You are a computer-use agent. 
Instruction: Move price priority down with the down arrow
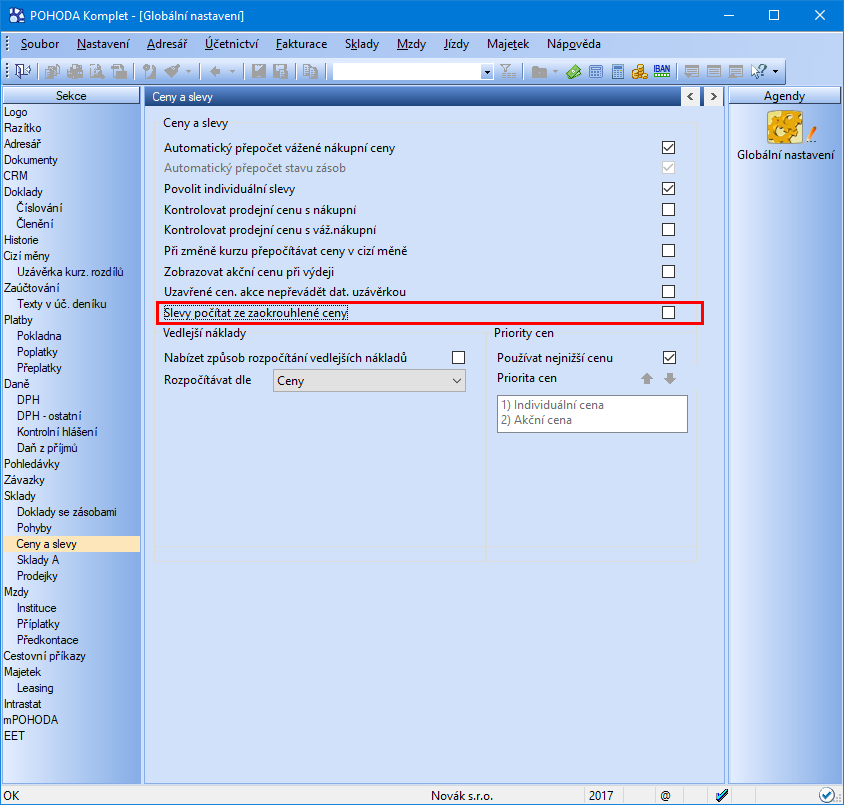point(670,379)
